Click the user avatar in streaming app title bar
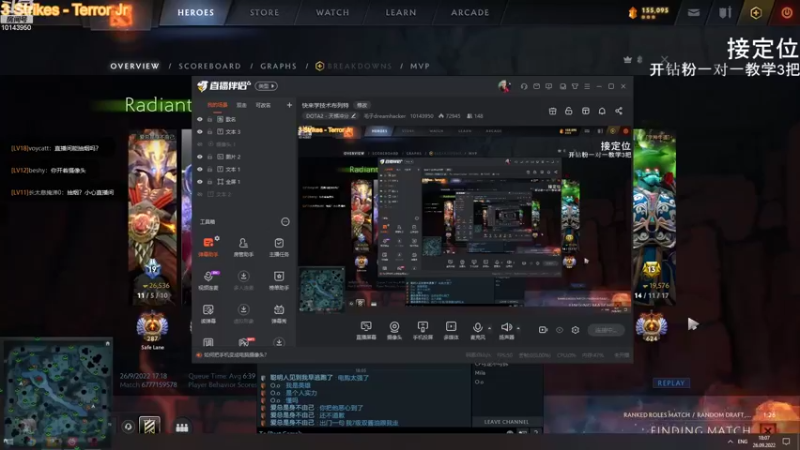Screen dimensions: 800x450 [504, 86]
